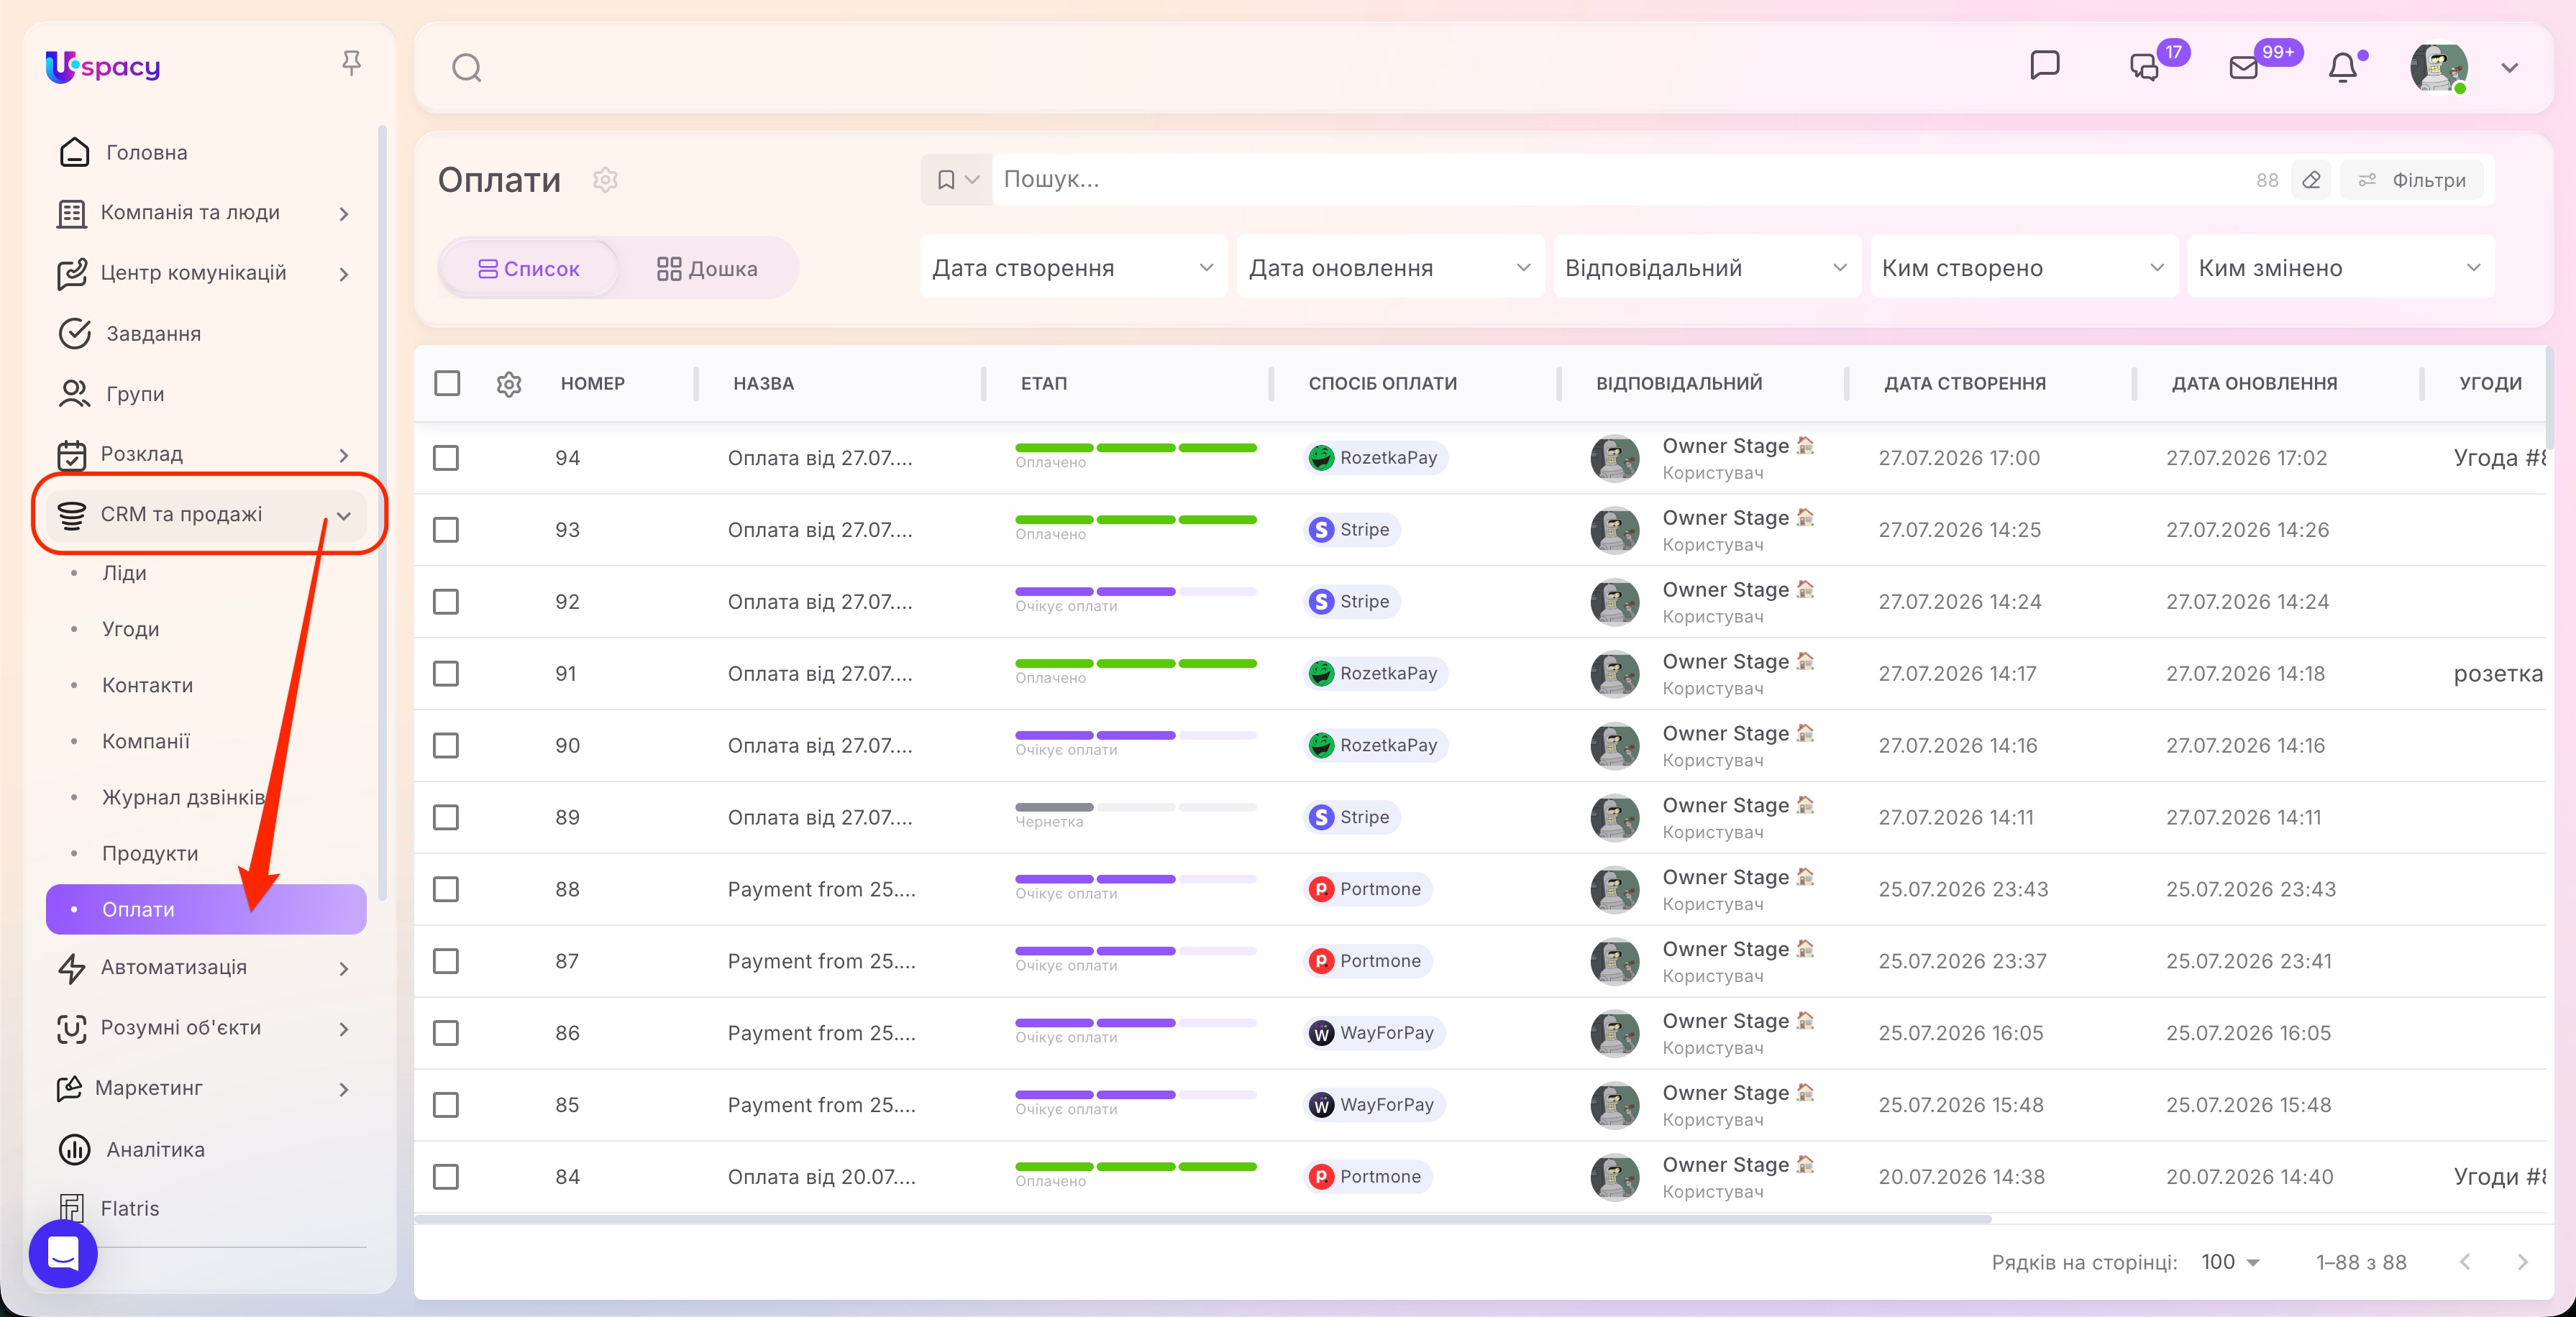The width and height of the screenshot is (2576, 1317).
Task: Open the support chat widget button
Action: (x=63, y=1253)
